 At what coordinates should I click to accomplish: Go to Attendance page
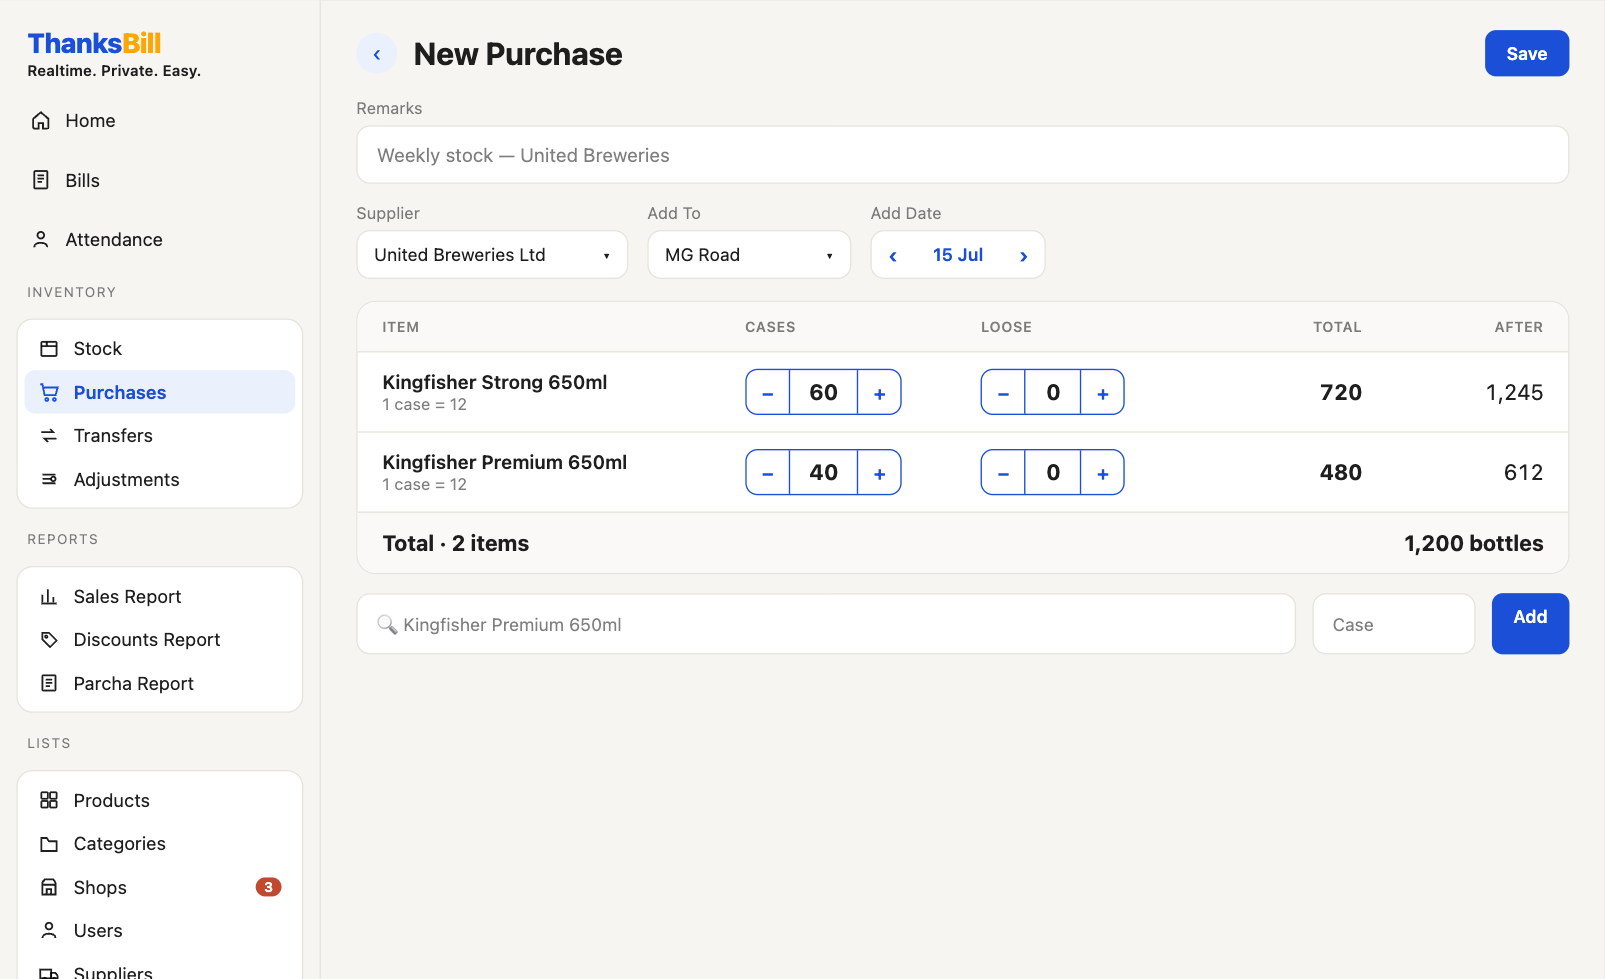coord(160,240)
